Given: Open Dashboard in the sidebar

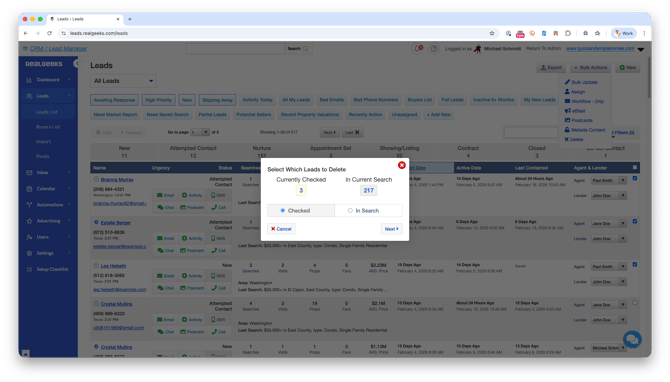Looking at the screenshot, I should [x=48, y=80].
